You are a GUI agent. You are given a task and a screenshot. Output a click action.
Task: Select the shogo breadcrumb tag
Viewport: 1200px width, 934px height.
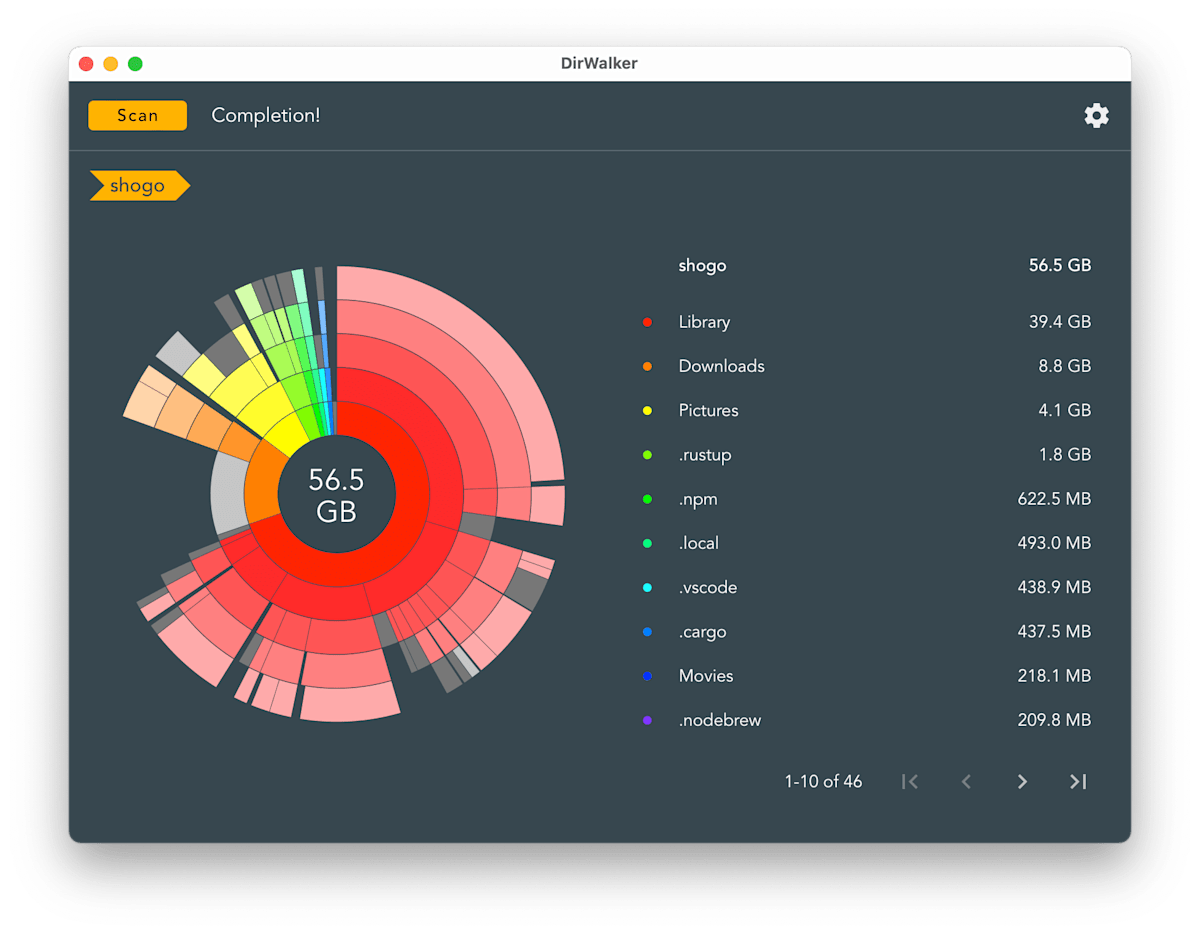139,186
